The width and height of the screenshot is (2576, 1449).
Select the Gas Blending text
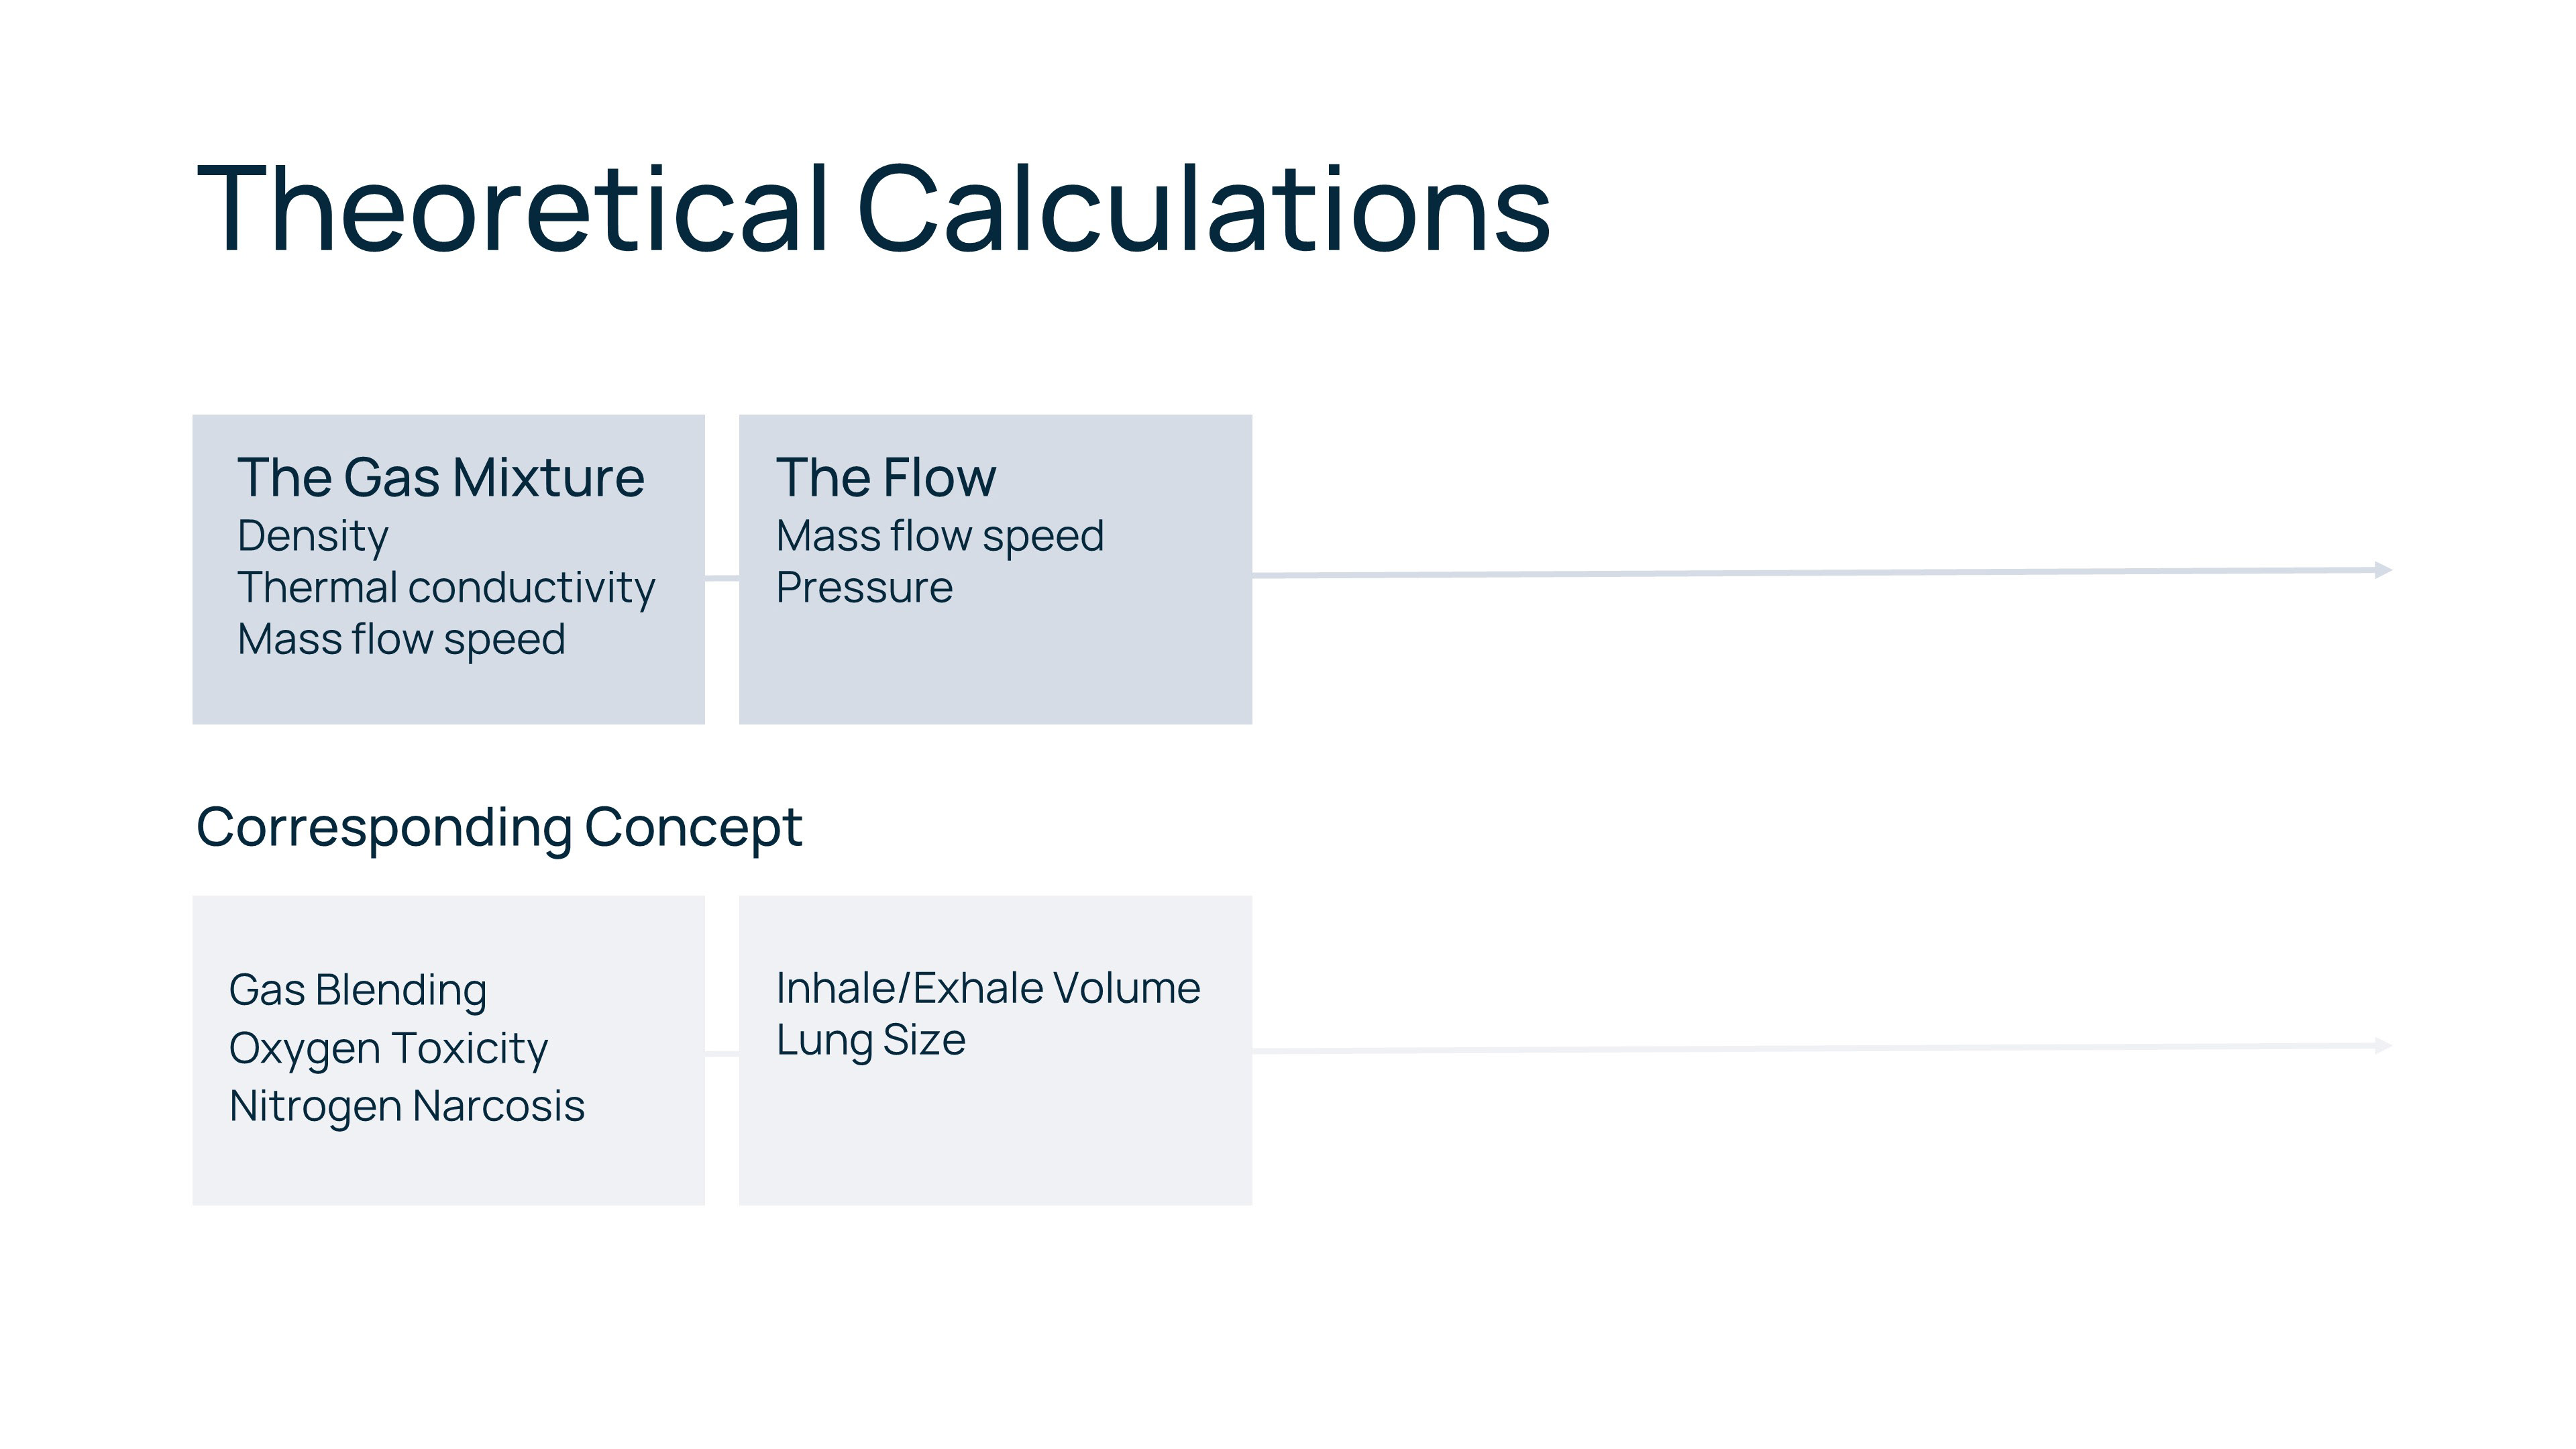coord(358,990)
